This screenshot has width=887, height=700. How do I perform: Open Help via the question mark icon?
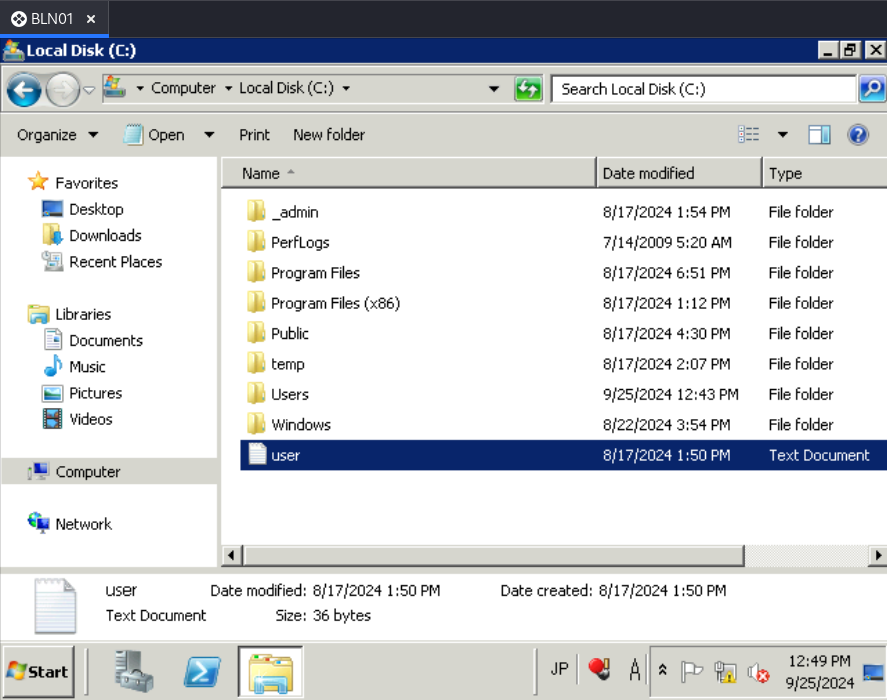coord(858,135)
